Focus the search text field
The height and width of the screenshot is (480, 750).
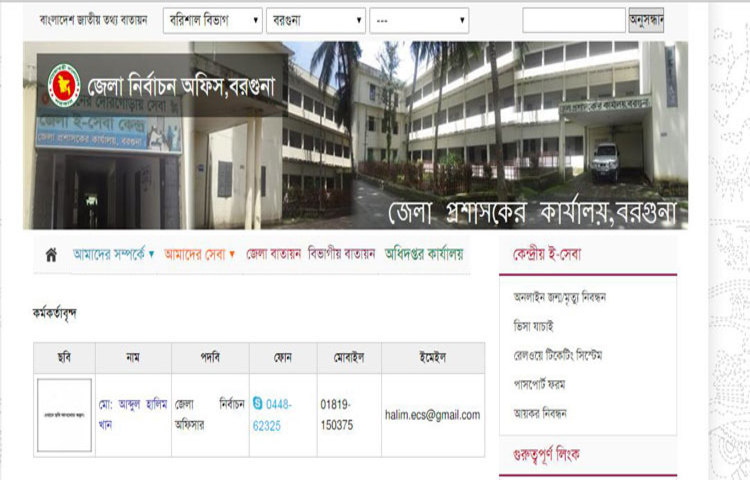[x=574, y=20]
